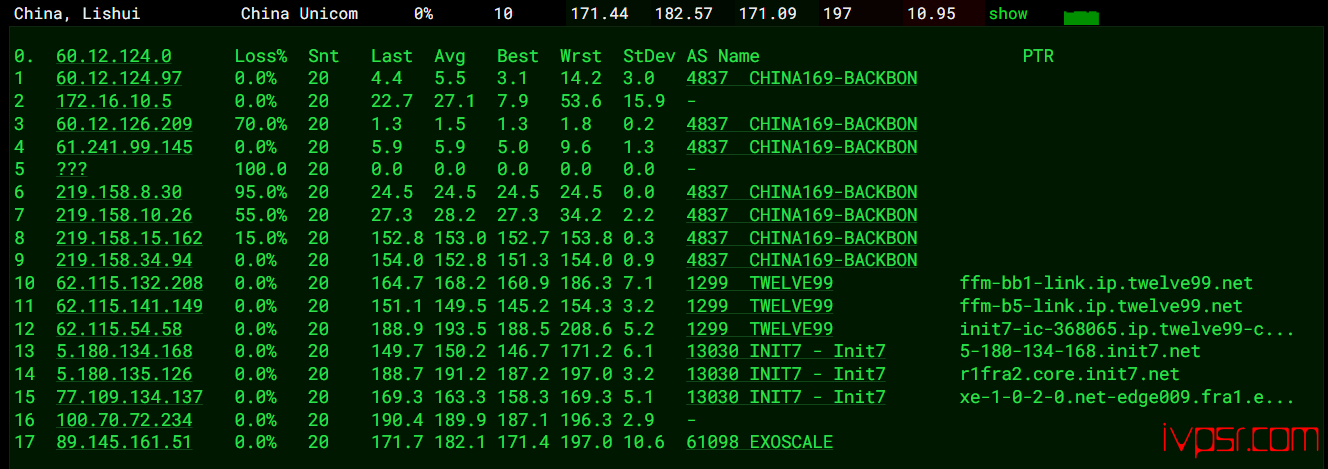Click AS 4837 CHINA169-BACKBON on hop 1
Viewport: 1328px width, 469px height.
coord(801,78)
